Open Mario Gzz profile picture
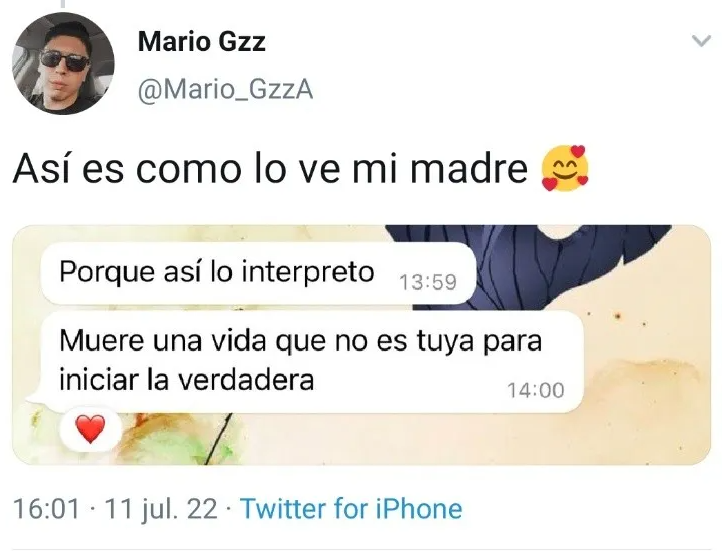The image size is (722, 551). [x=64, y=64]
